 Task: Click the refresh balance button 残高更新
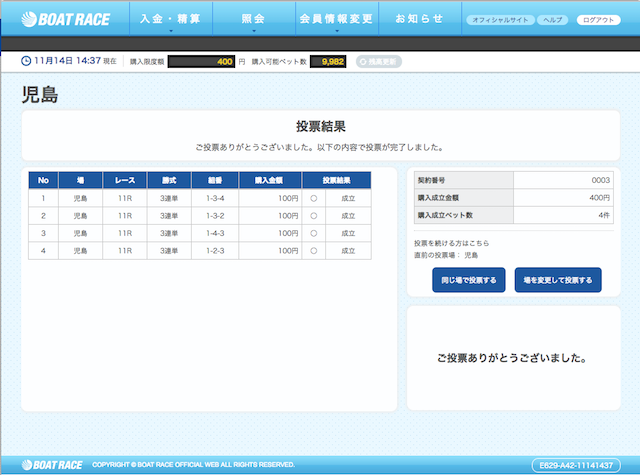(379, 62)
